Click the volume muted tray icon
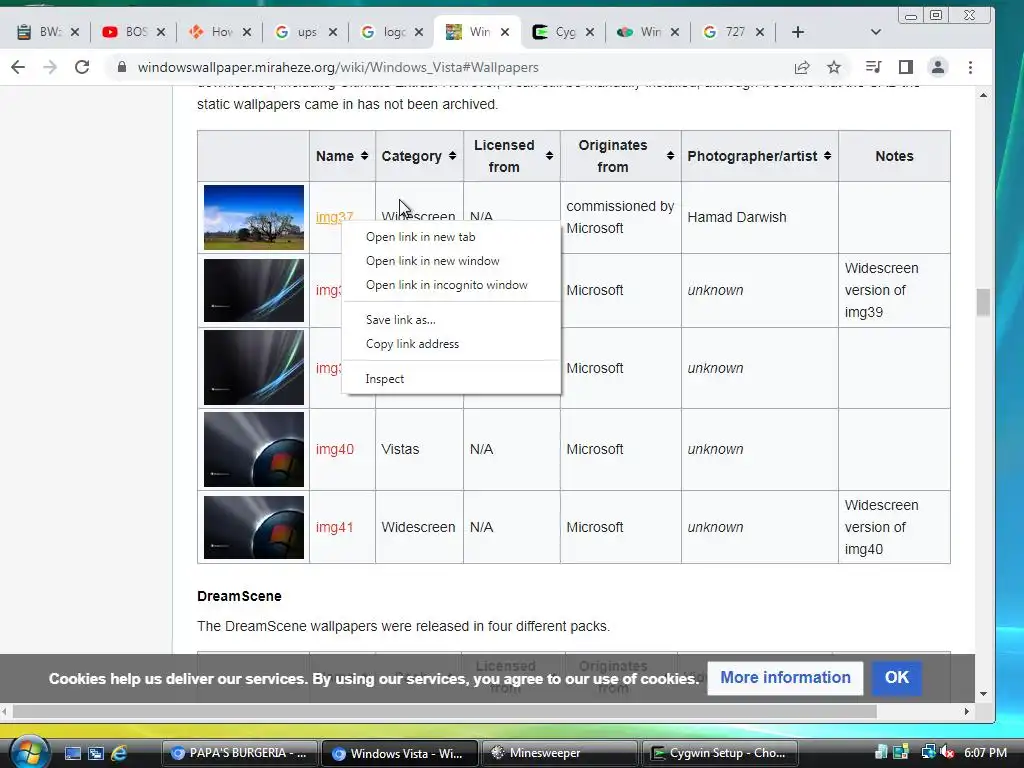The width and height of the screenshot is (1024, 768). click(x=947, y=752)
